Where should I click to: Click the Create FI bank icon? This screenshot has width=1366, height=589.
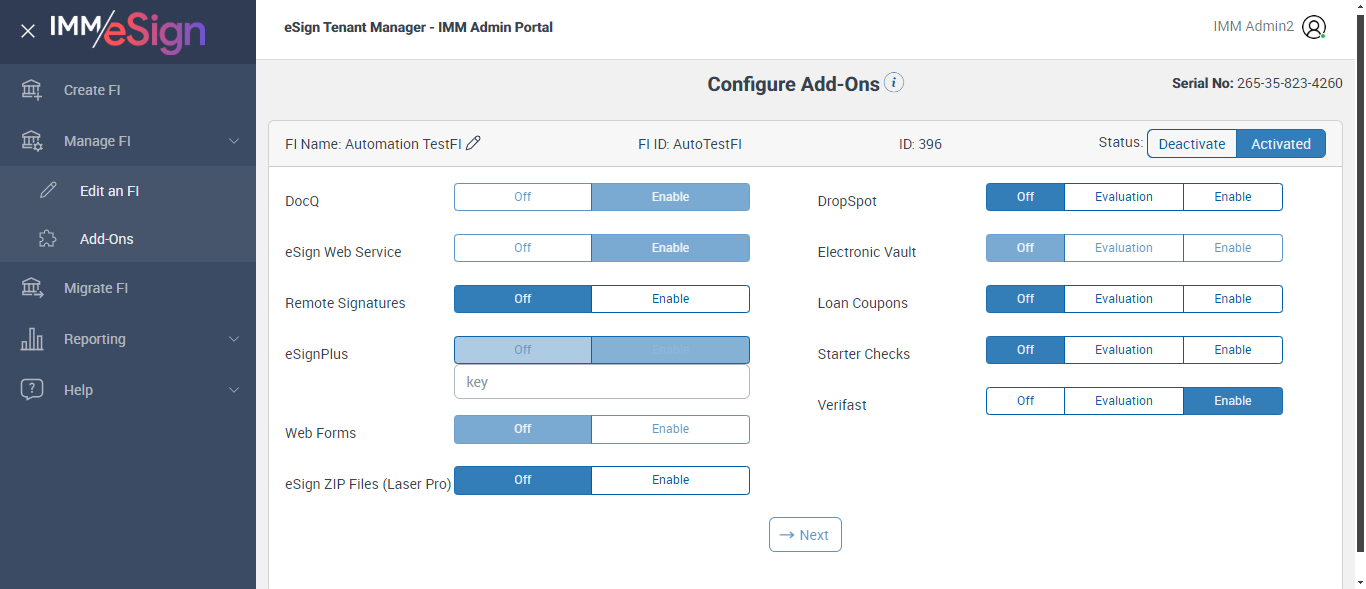coord(32,90)
